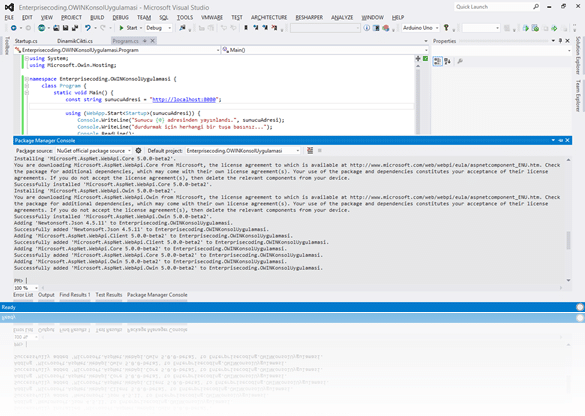Viewport: 585px width, 416px height.
Task: Open the RESHARPER menu
Action: click(x=309, y=18)
